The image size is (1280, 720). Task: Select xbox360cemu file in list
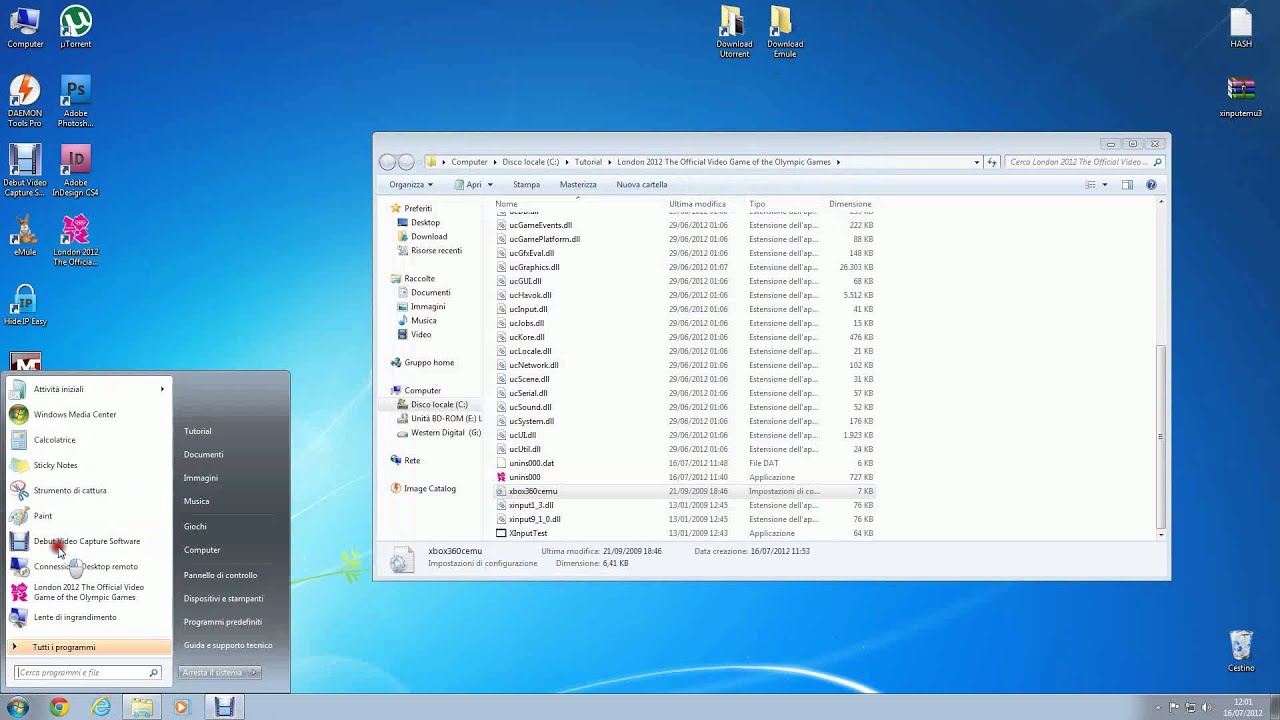pyautogui.click(x=686, y=491)
